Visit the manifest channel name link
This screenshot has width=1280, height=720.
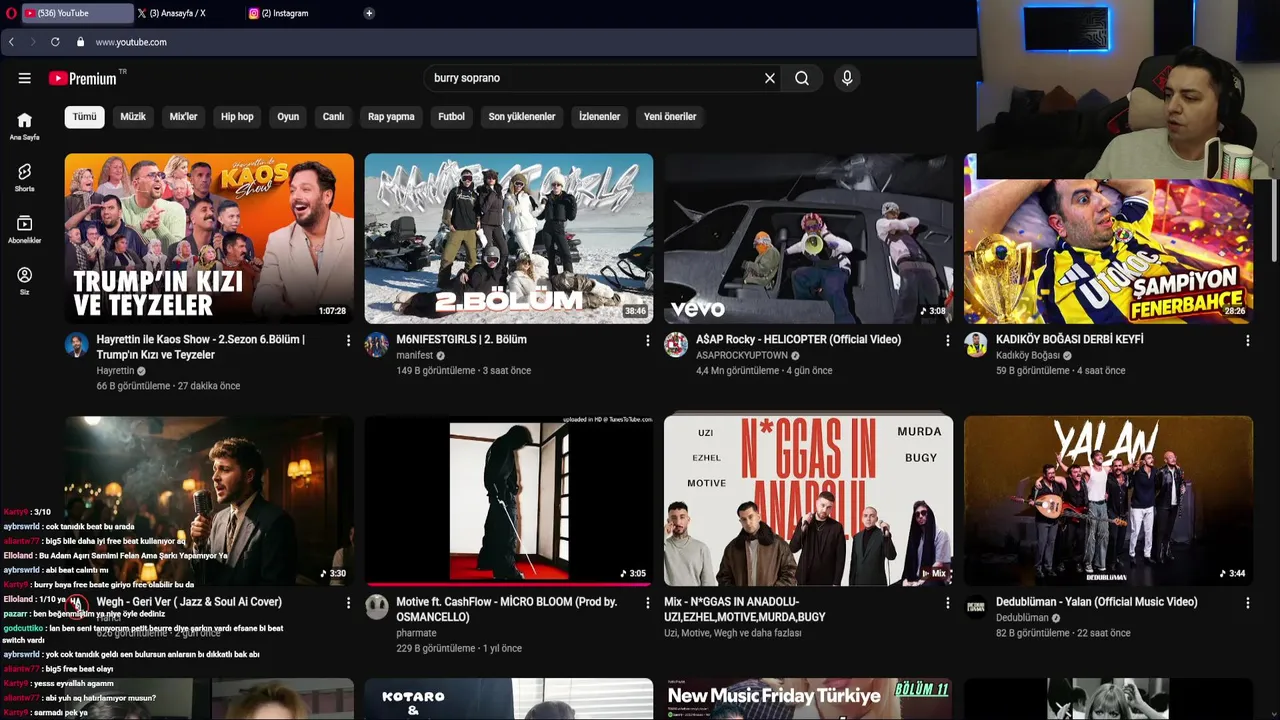point(414,355)
